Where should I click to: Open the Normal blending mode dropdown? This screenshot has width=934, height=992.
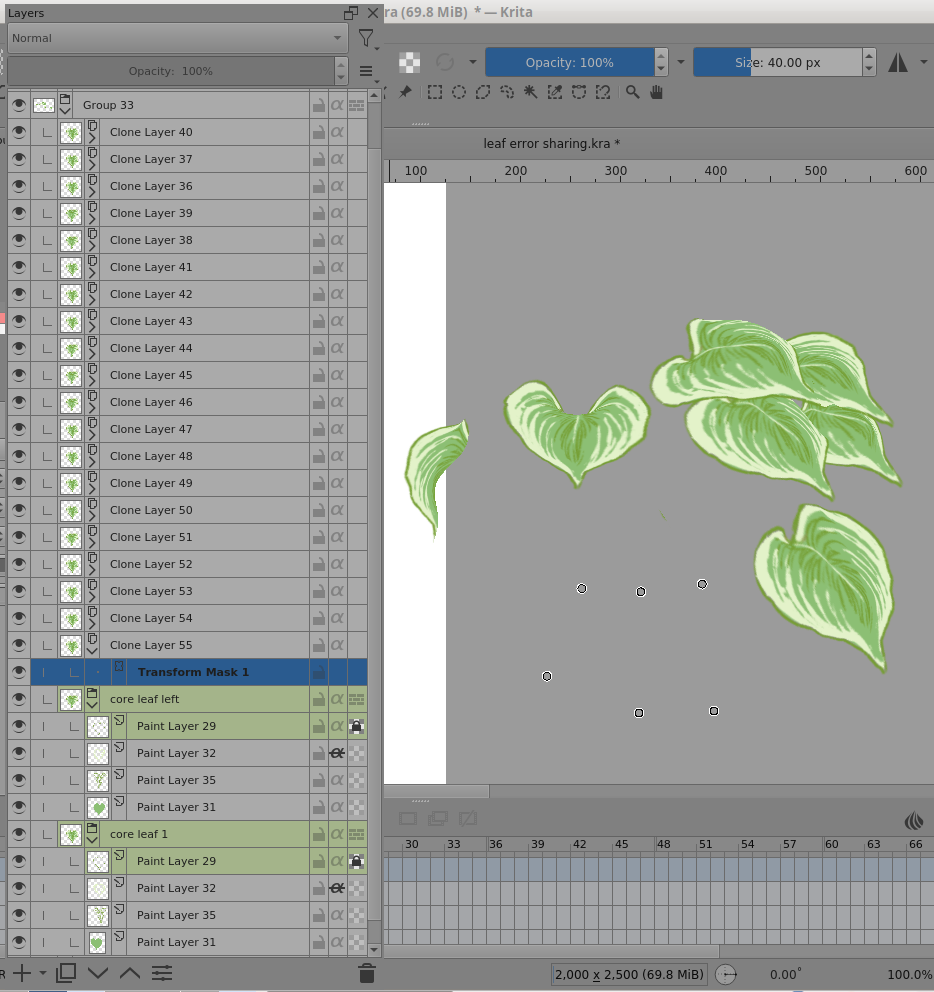[177, 38]
